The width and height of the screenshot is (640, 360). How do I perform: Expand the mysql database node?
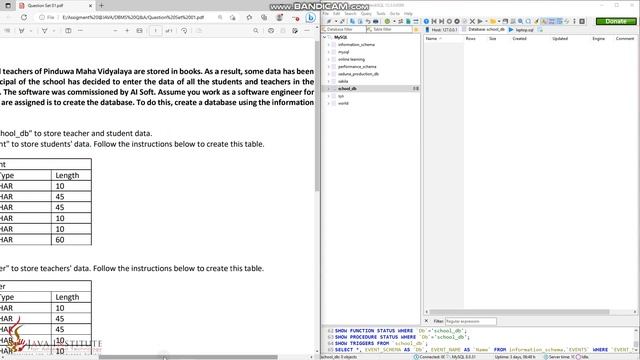coord(329,52)
